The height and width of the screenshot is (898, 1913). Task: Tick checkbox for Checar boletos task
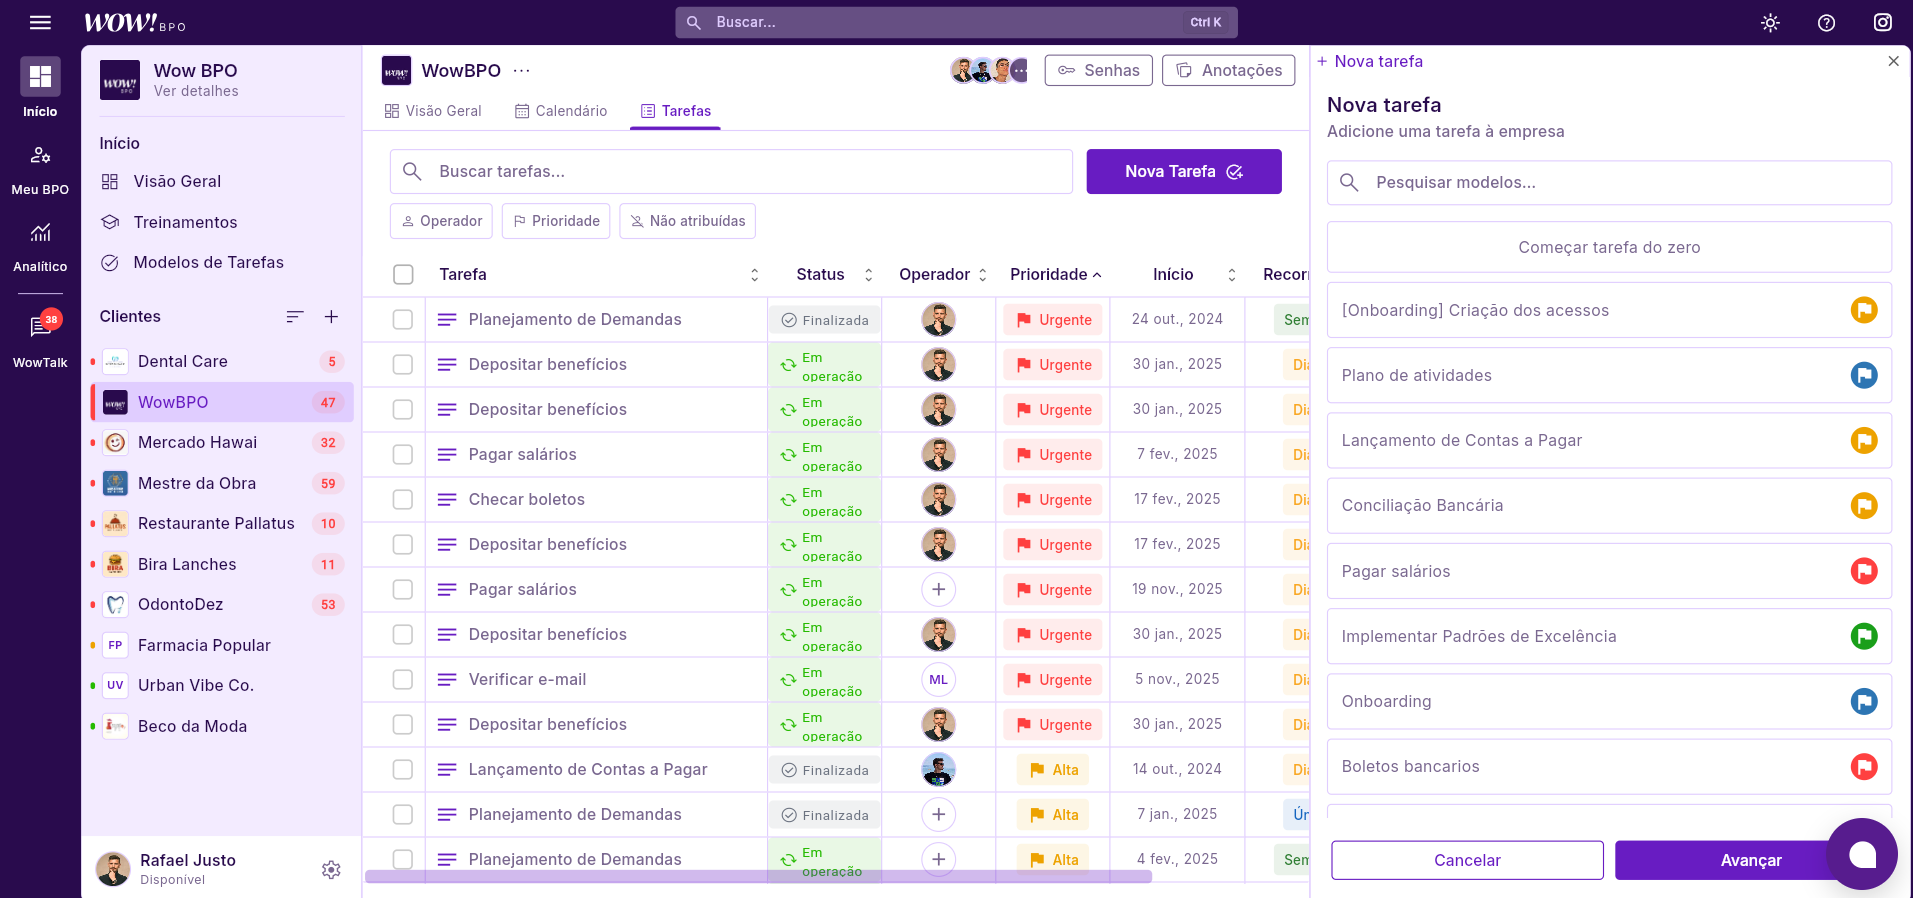pyautogui.click(x=403, y=500)
